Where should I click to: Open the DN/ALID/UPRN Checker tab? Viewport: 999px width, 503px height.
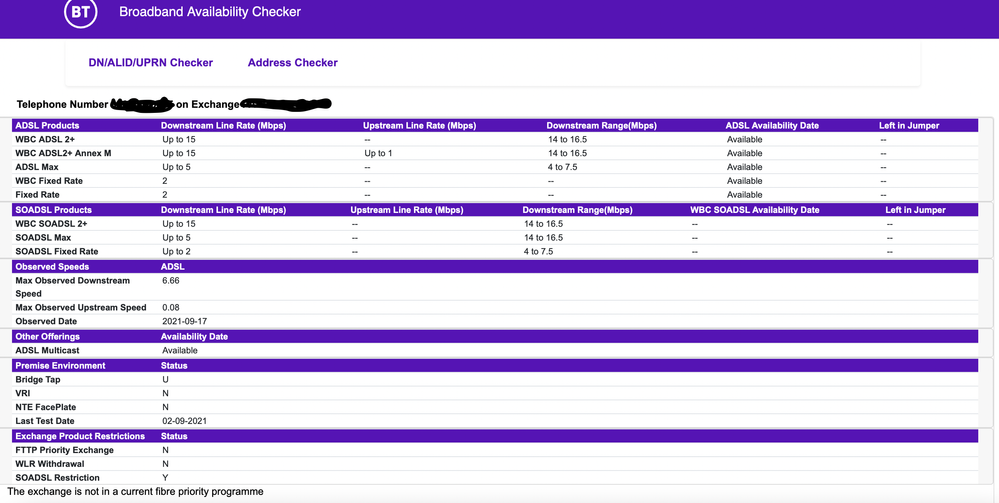point(150,62)
